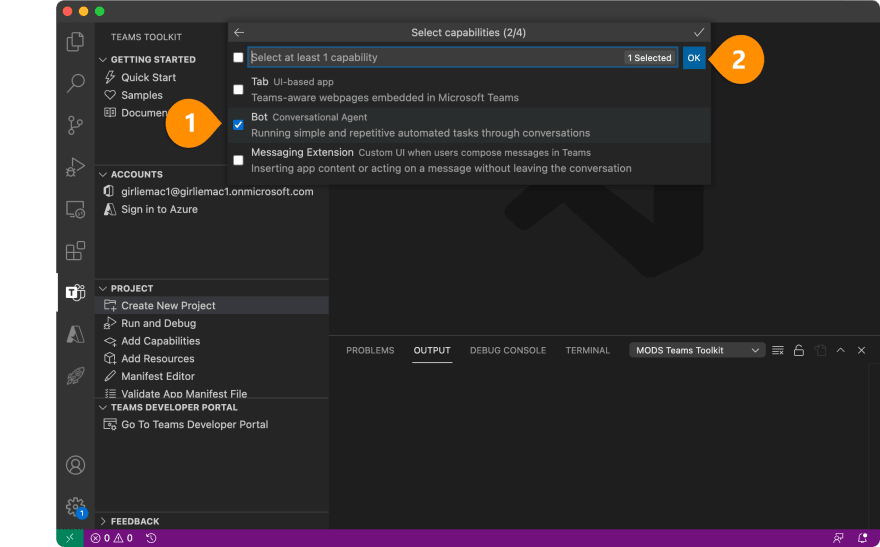Click Go To Teams Developer Portal
Image resolution: width=880 pixels, height=547 pixels.
point(195,425)
